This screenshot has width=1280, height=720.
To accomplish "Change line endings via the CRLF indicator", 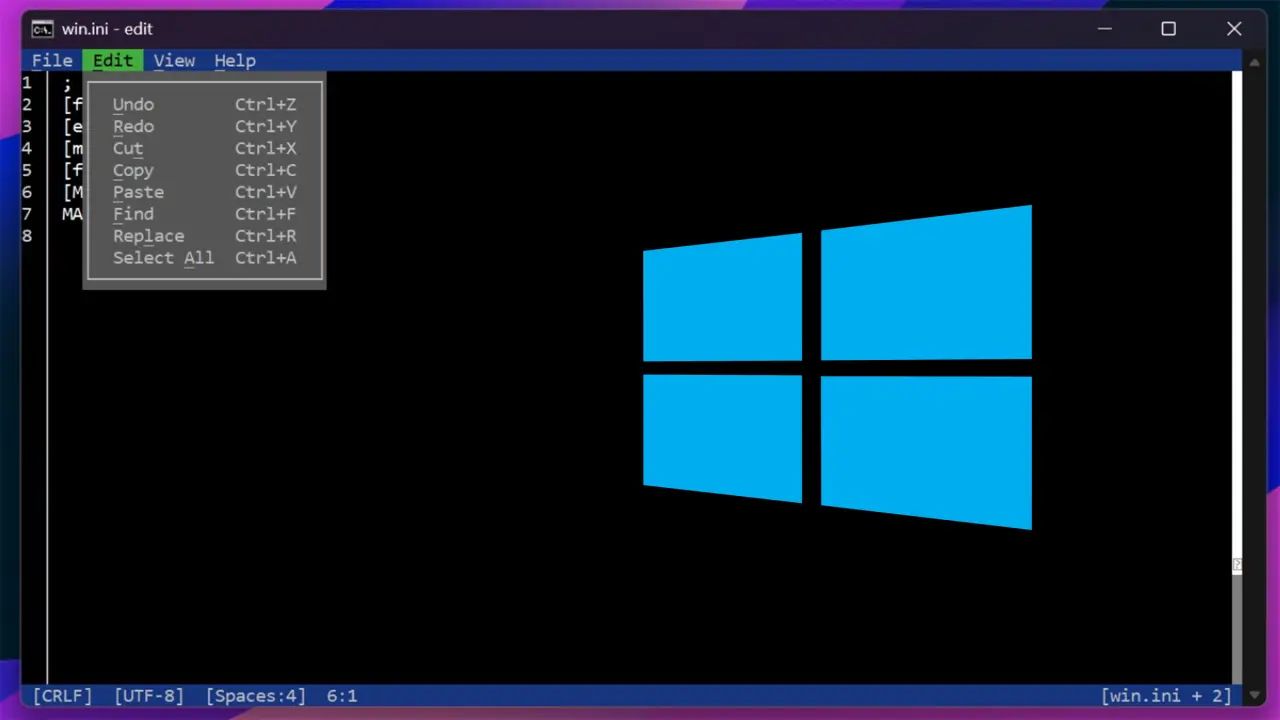I will click(63, 696).
